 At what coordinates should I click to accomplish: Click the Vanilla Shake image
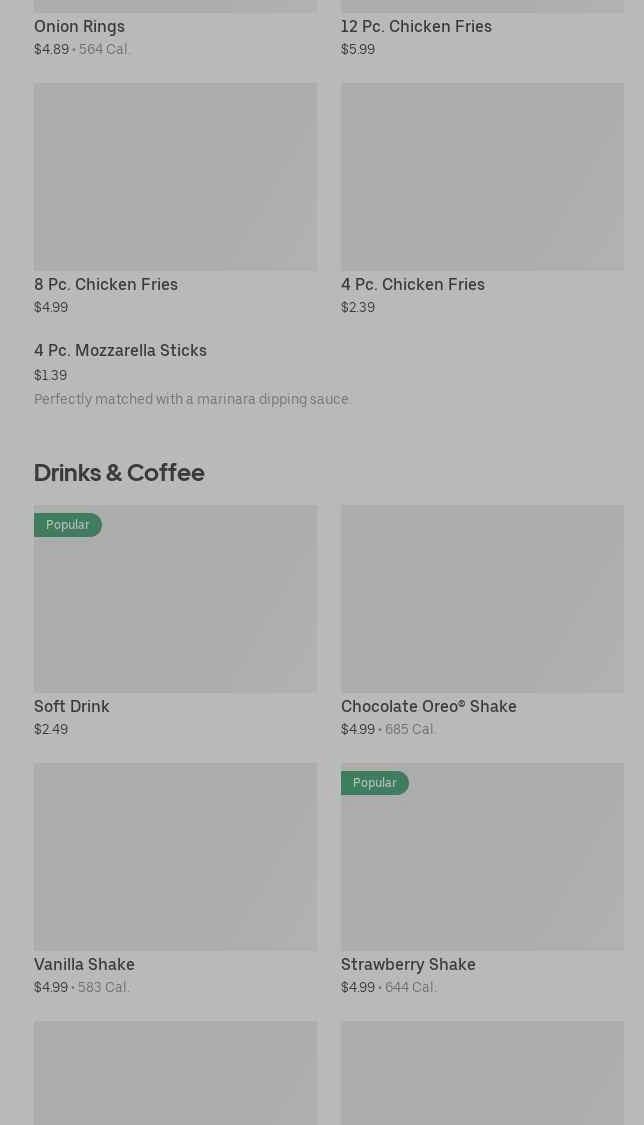[x=175, y=856]
